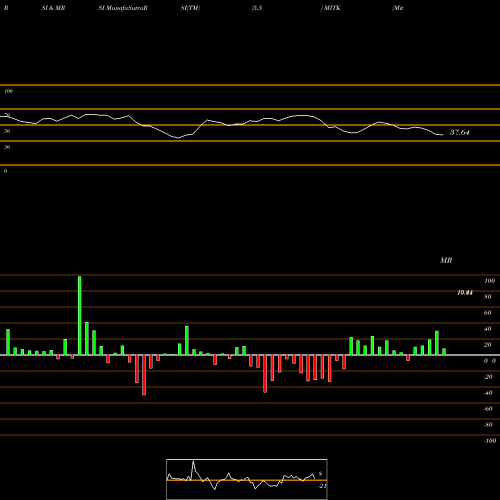Click the MR axis label -20

[488, 377]
